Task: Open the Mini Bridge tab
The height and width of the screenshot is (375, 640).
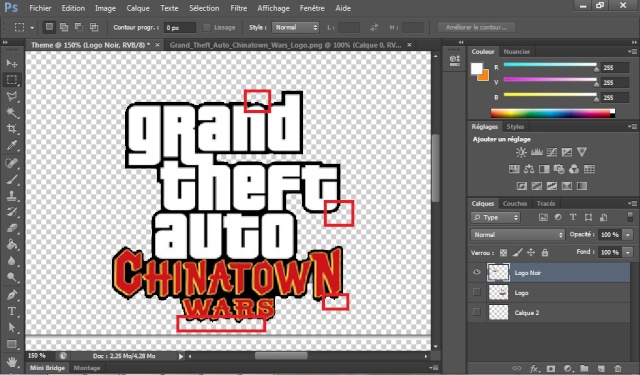Action: 47,368
